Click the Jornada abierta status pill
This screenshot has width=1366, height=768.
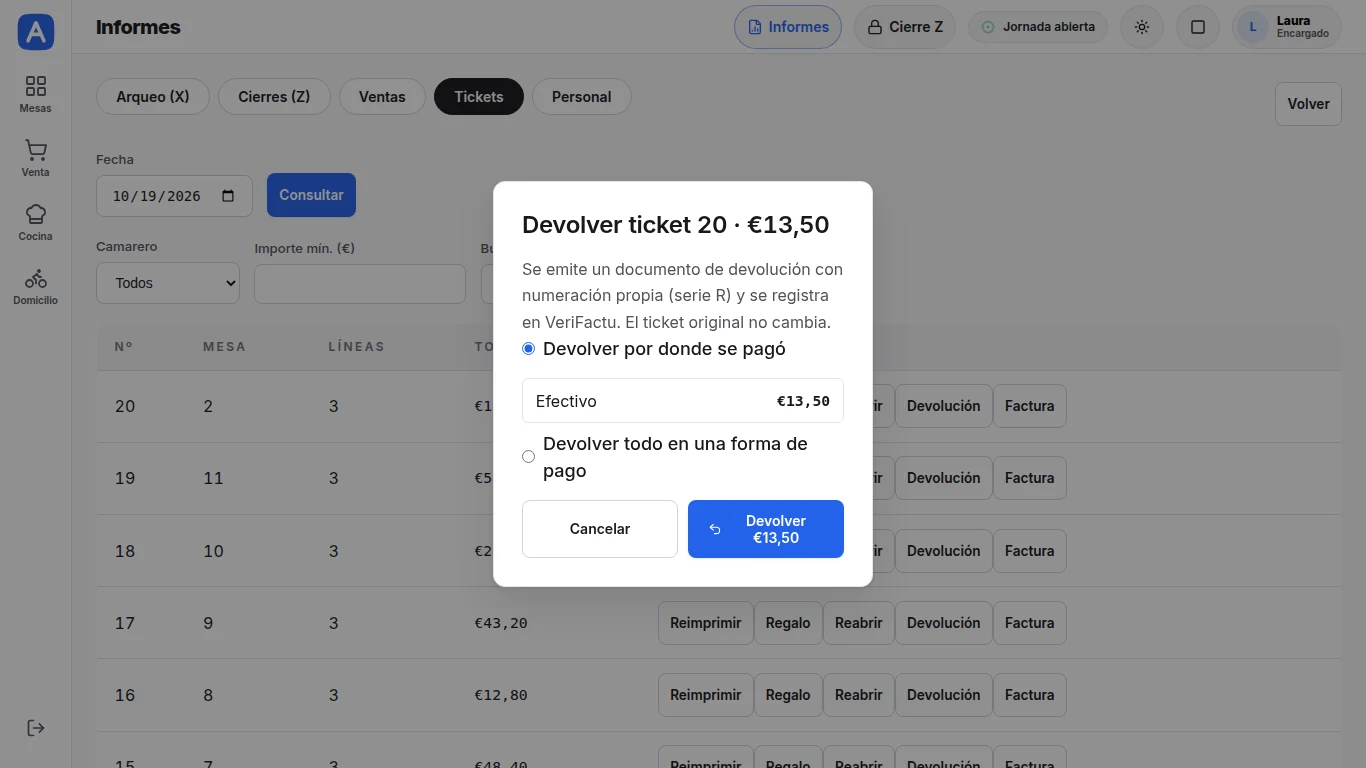[x=1038, y=27]
